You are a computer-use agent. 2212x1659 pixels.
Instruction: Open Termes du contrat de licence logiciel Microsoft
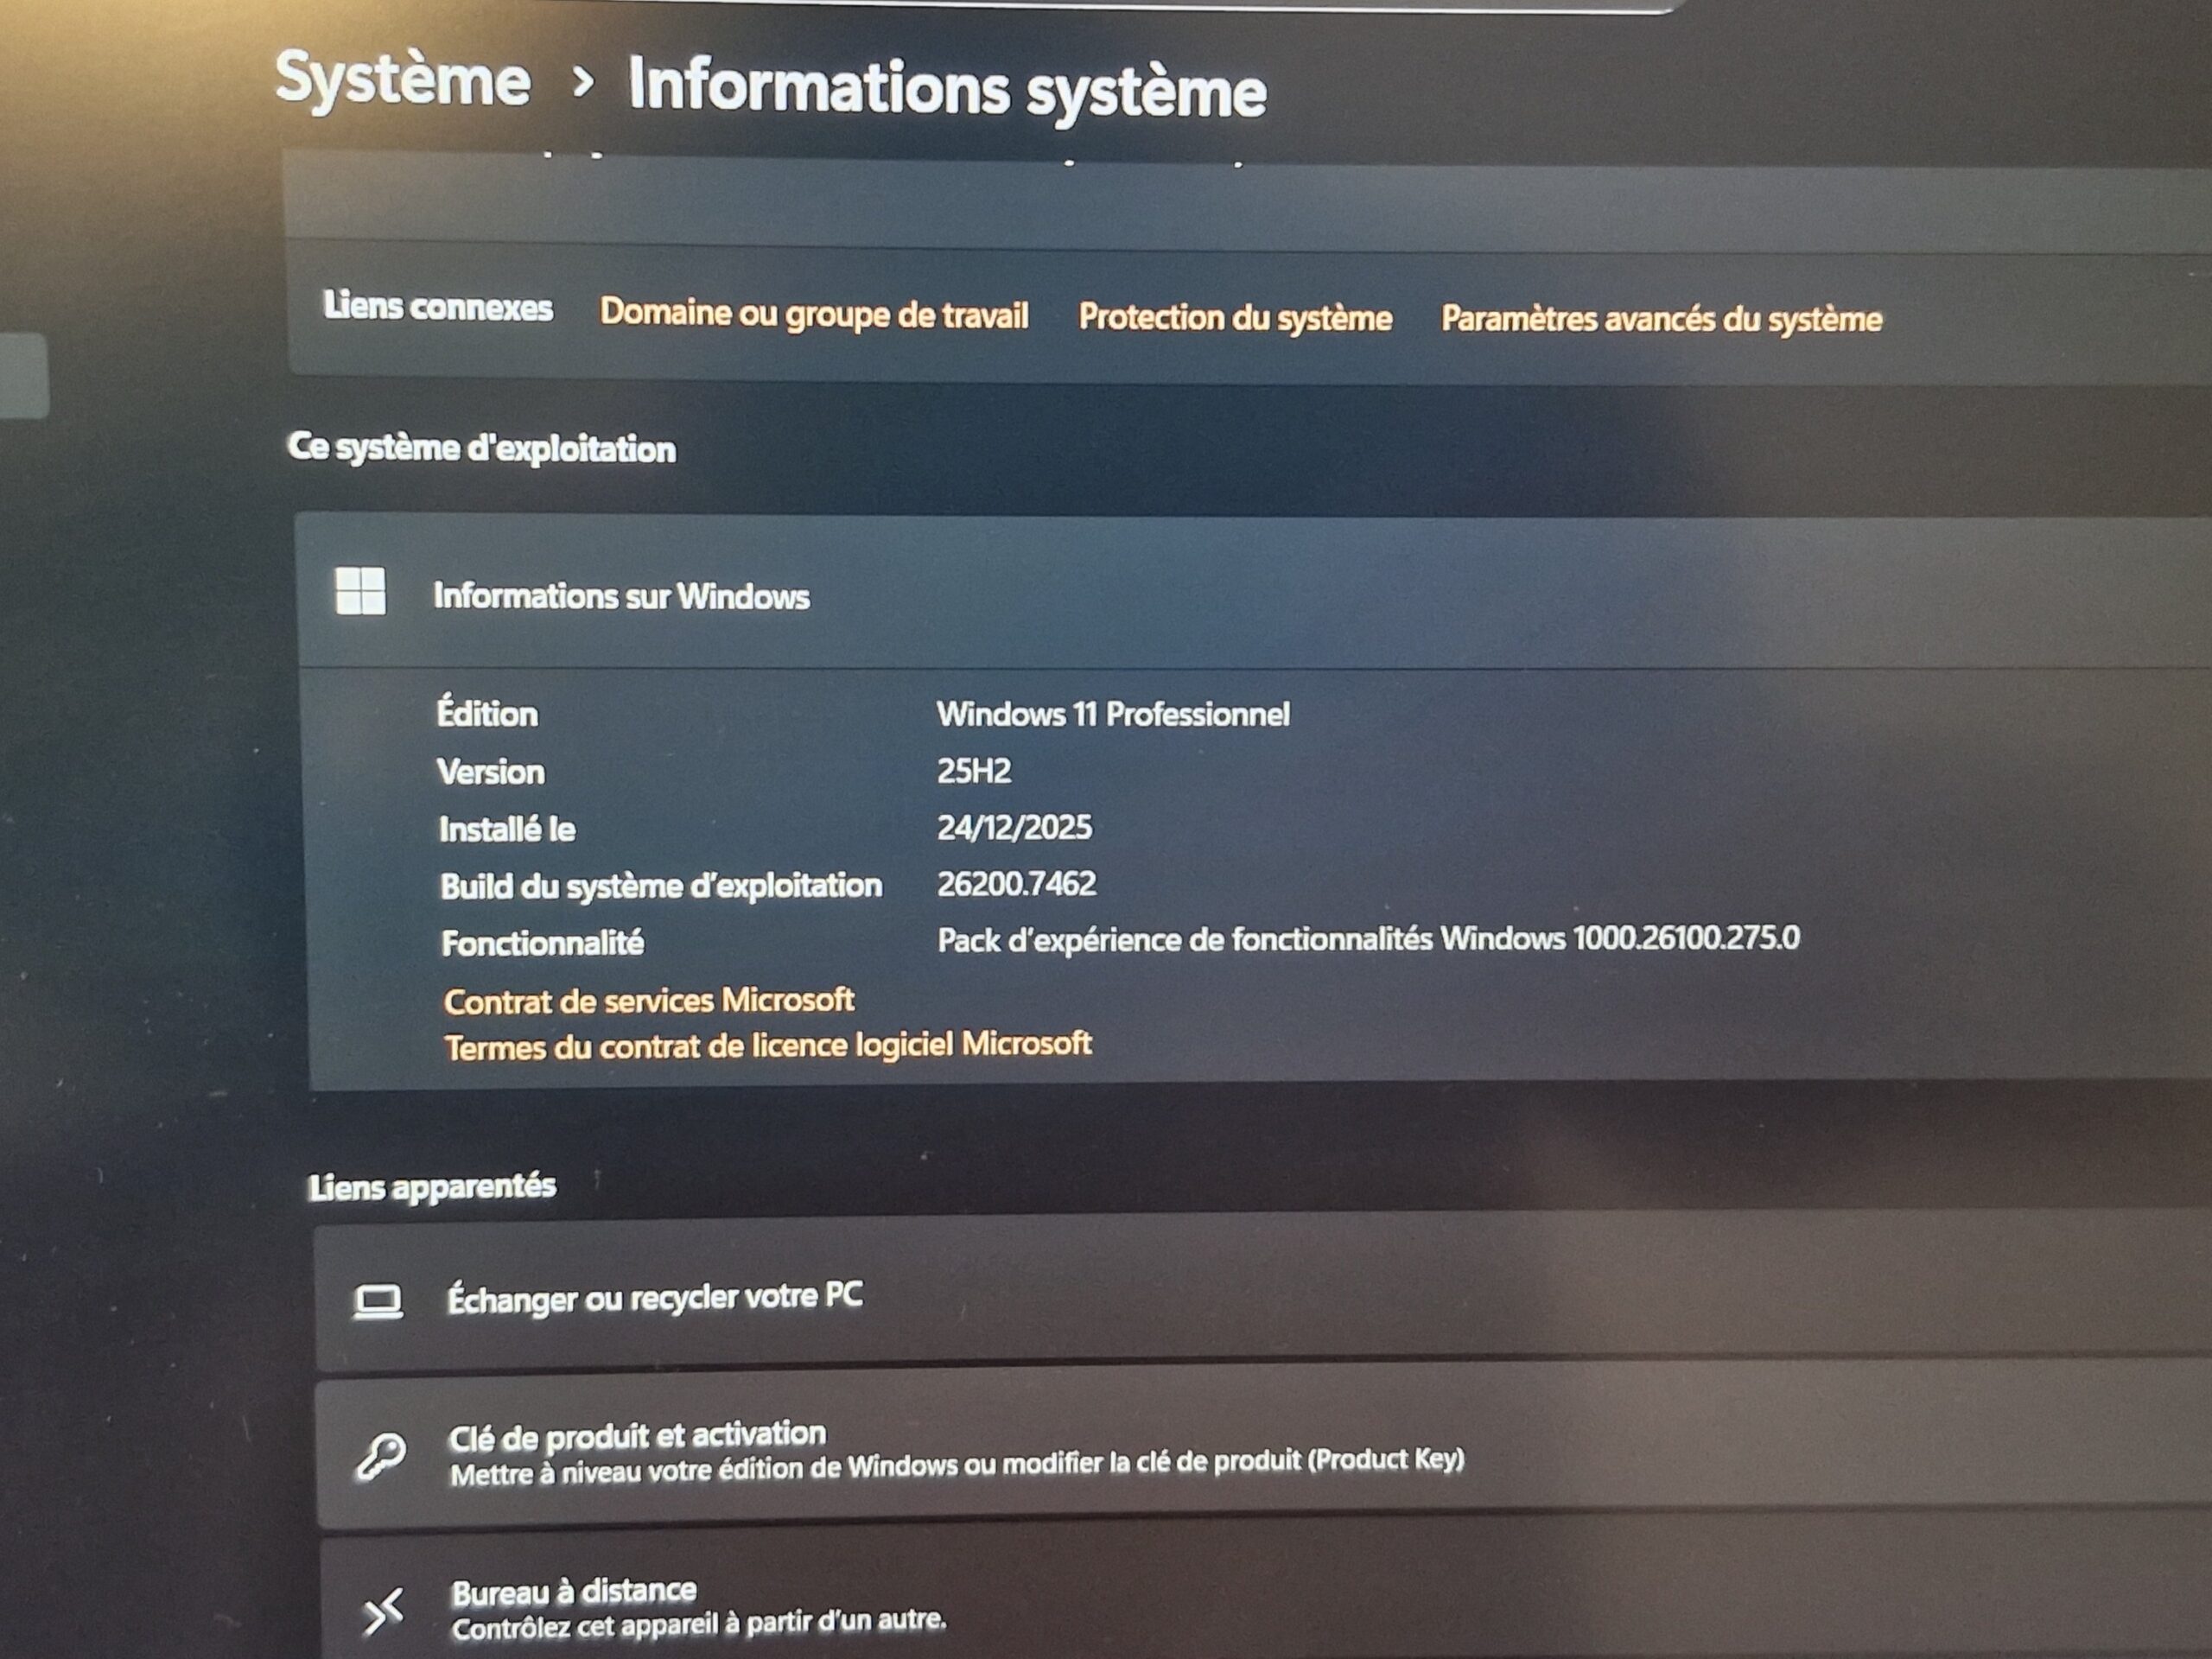(x=767, y=1046)
